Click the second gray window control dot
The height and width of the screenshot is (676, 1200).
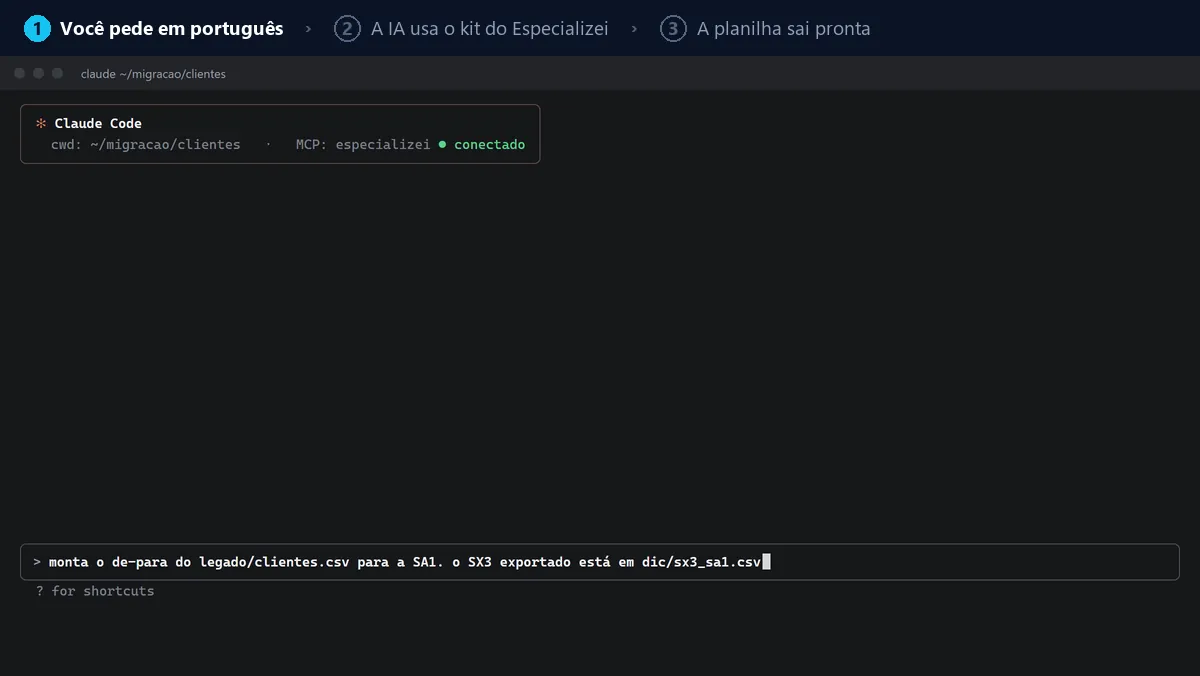[39, 73]
